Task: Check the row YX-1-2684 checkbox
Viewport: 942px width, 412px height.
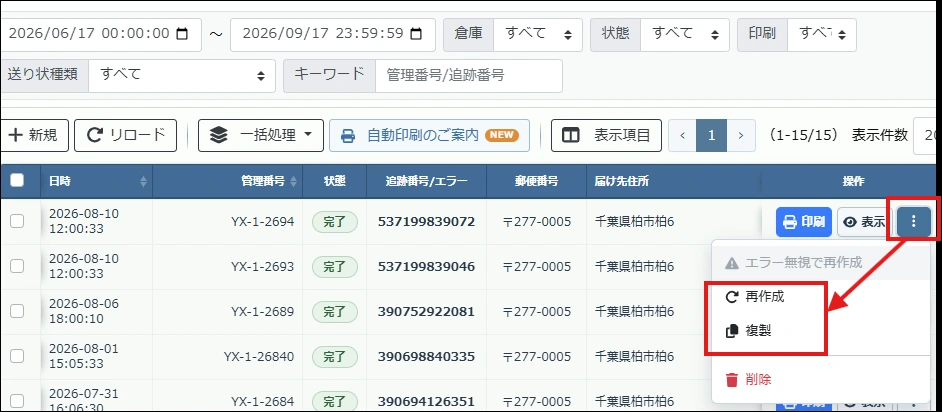Action: click(x=17, y=401)
